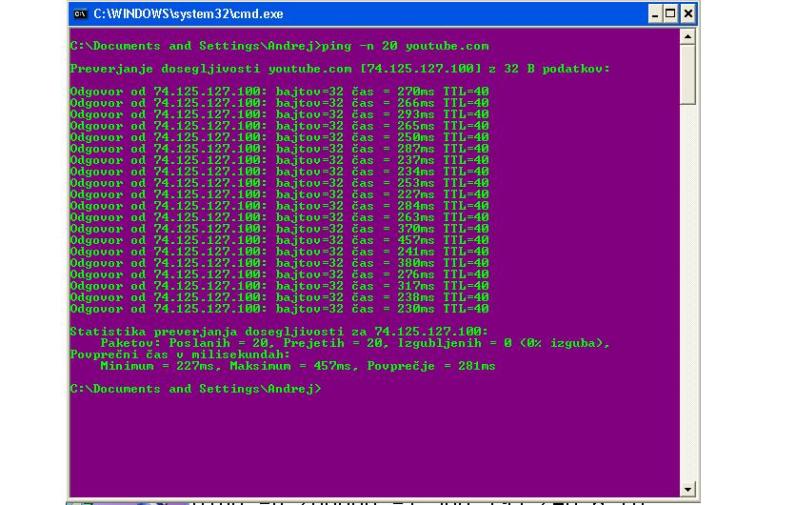Click the 'Minimum = 227ms' summary line
This screenshot has height=505, width=800.
297,366
